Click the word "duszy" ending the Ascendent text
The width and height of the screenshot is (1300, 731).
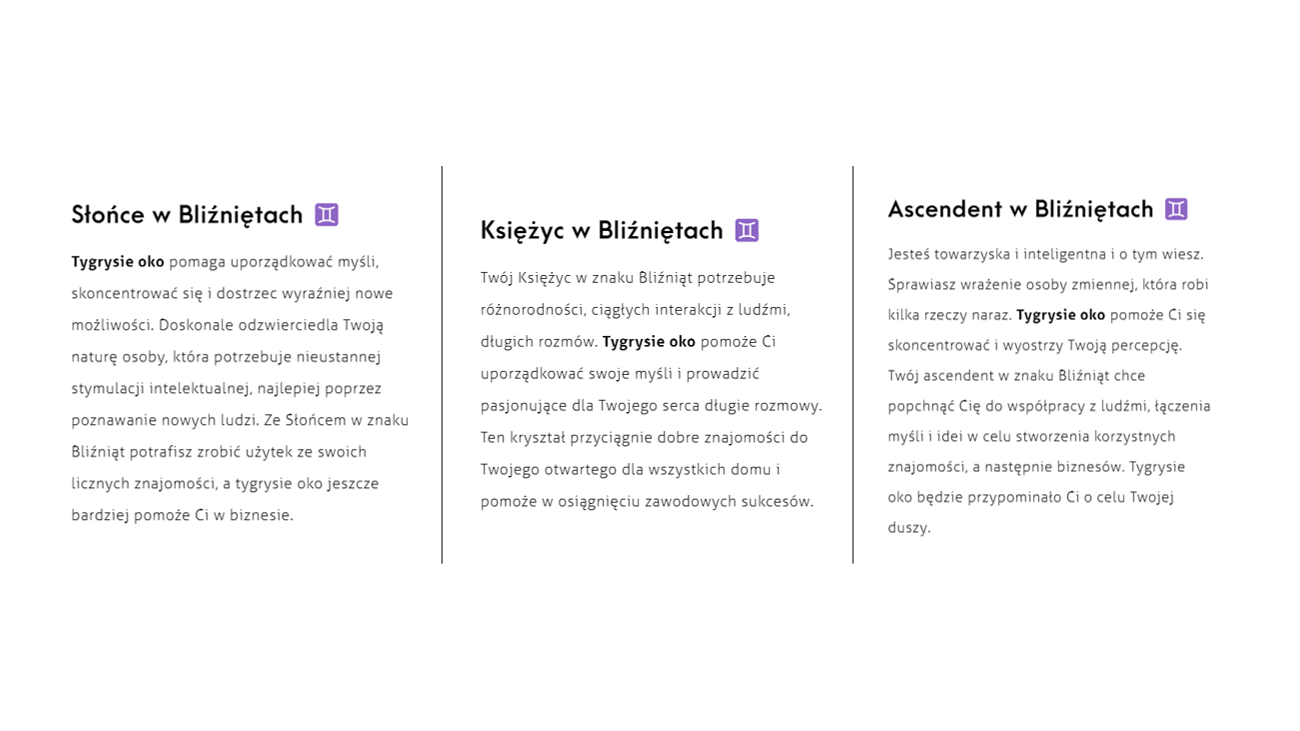click(908, 528)
